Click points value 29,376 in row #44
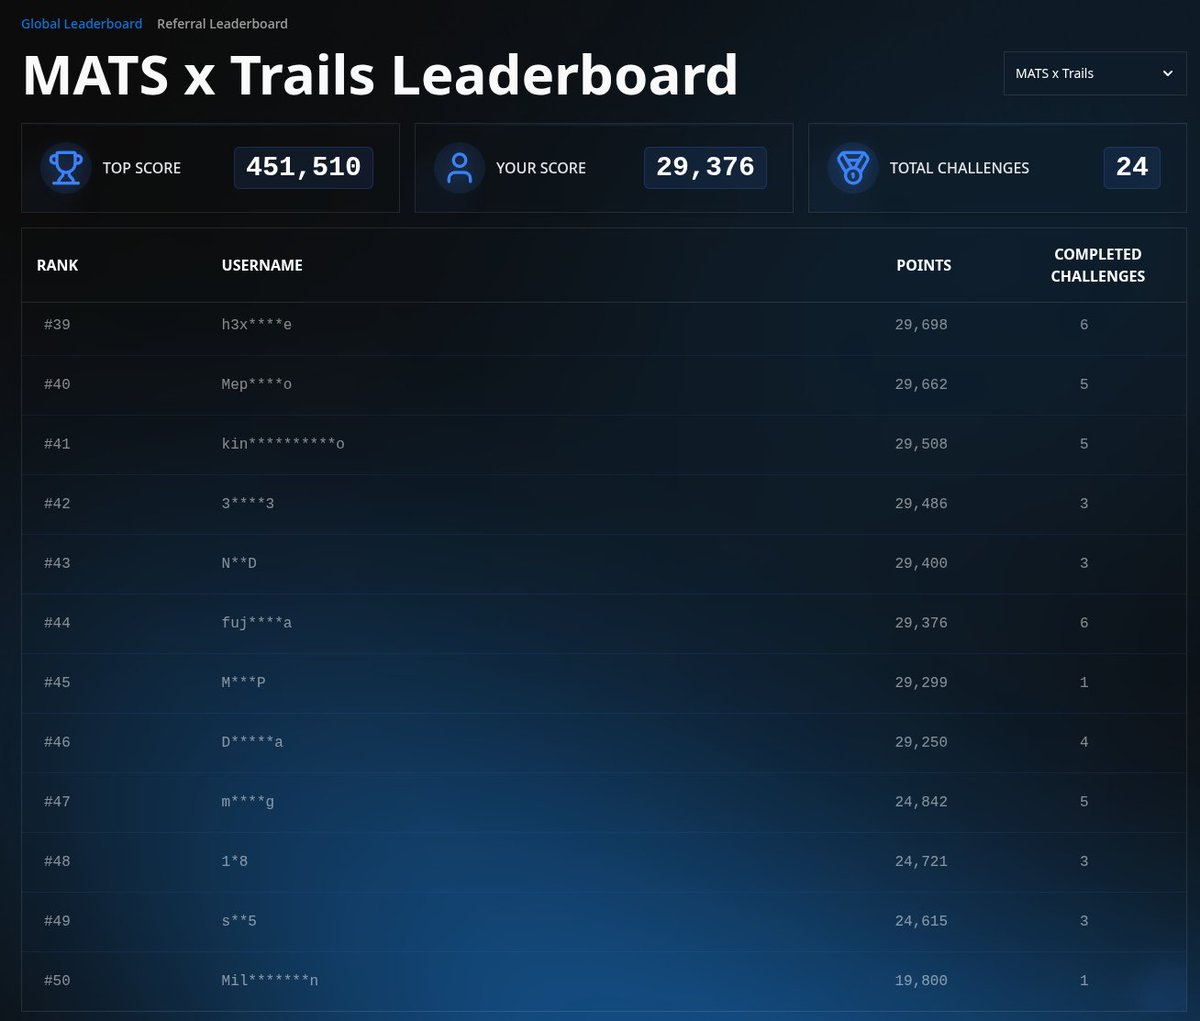 921,623
